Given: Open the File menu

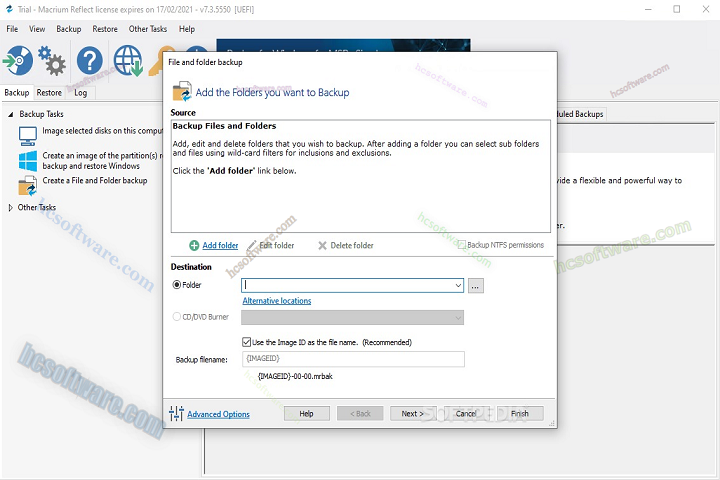Looking at the screenshot, I should [12, 29].
